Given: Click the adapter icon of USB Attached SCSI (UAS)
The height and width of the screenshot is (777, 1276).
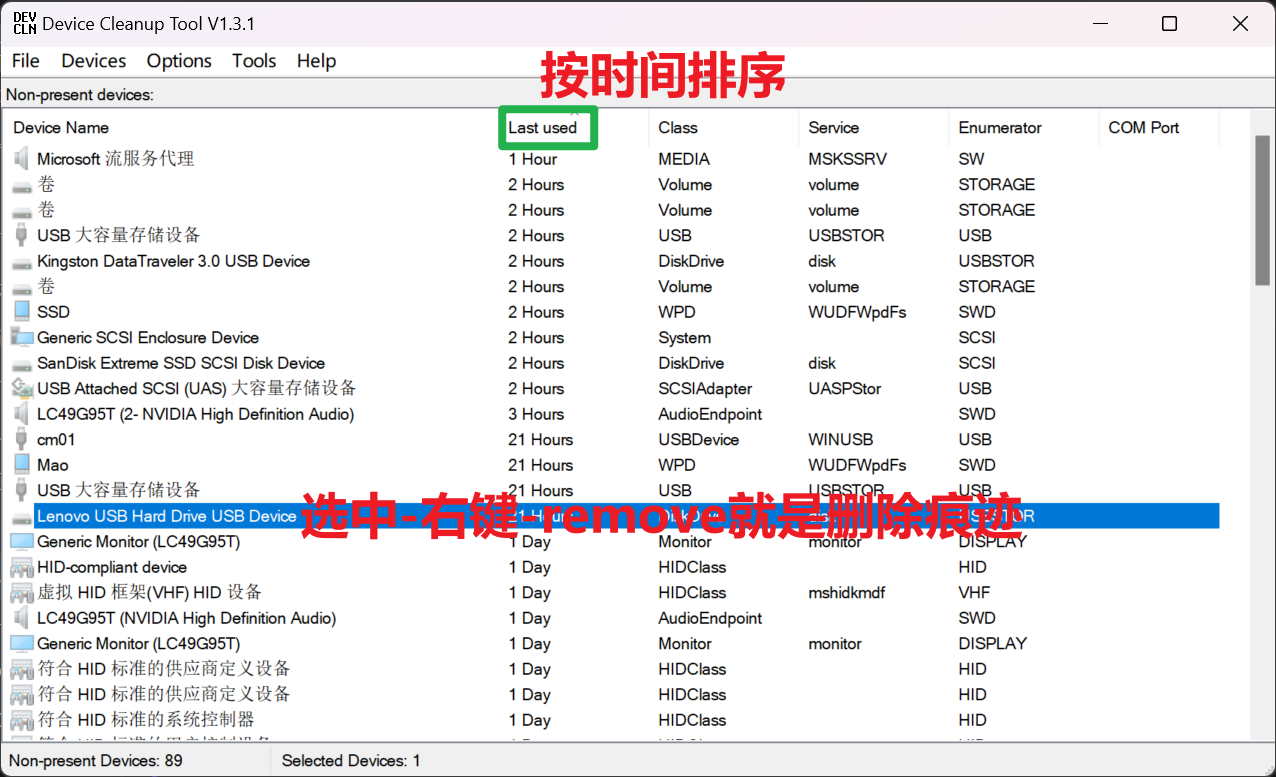Looking at the screenshot, I should 21,388.
